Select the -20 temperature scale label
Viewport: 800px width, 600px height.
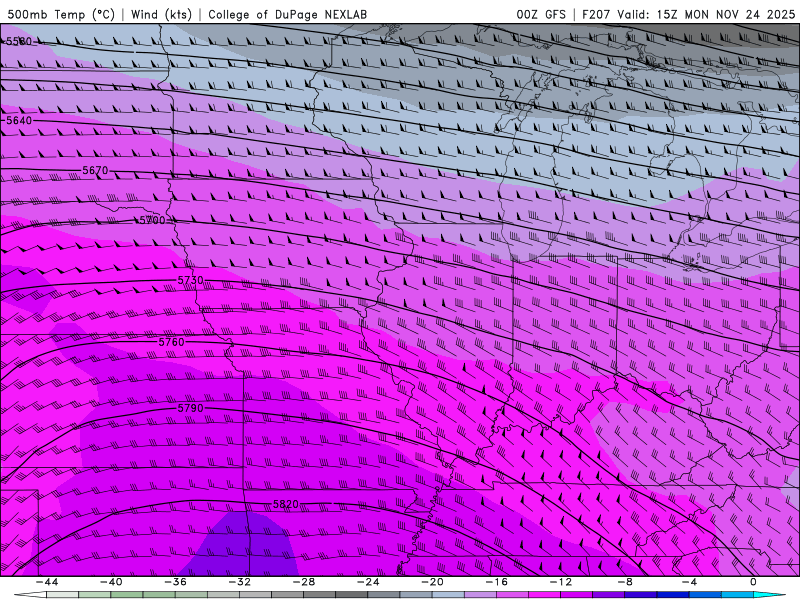tap(433, 582)
